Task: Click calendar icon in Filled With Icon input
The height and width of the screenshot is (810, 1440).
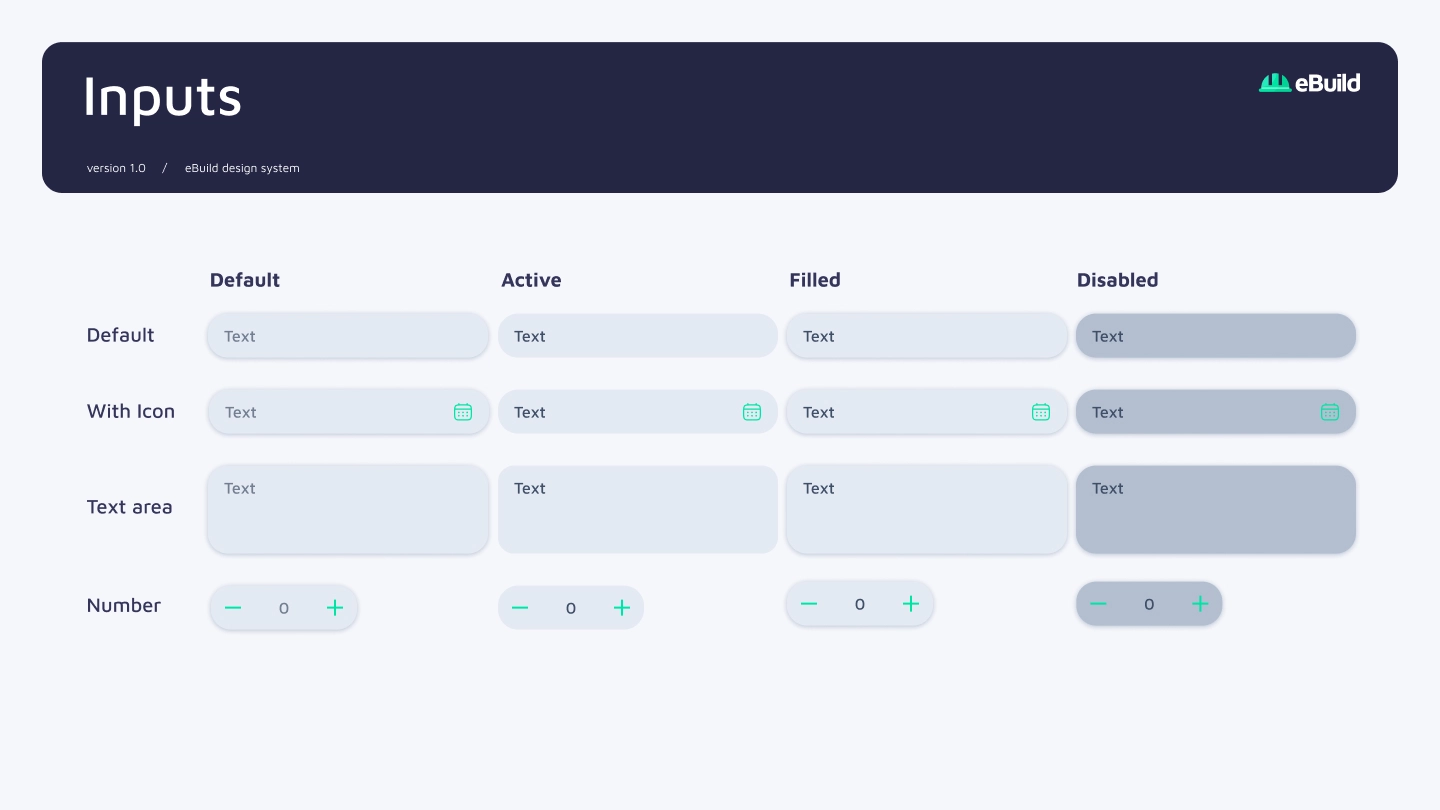Action: (1041, 412)
